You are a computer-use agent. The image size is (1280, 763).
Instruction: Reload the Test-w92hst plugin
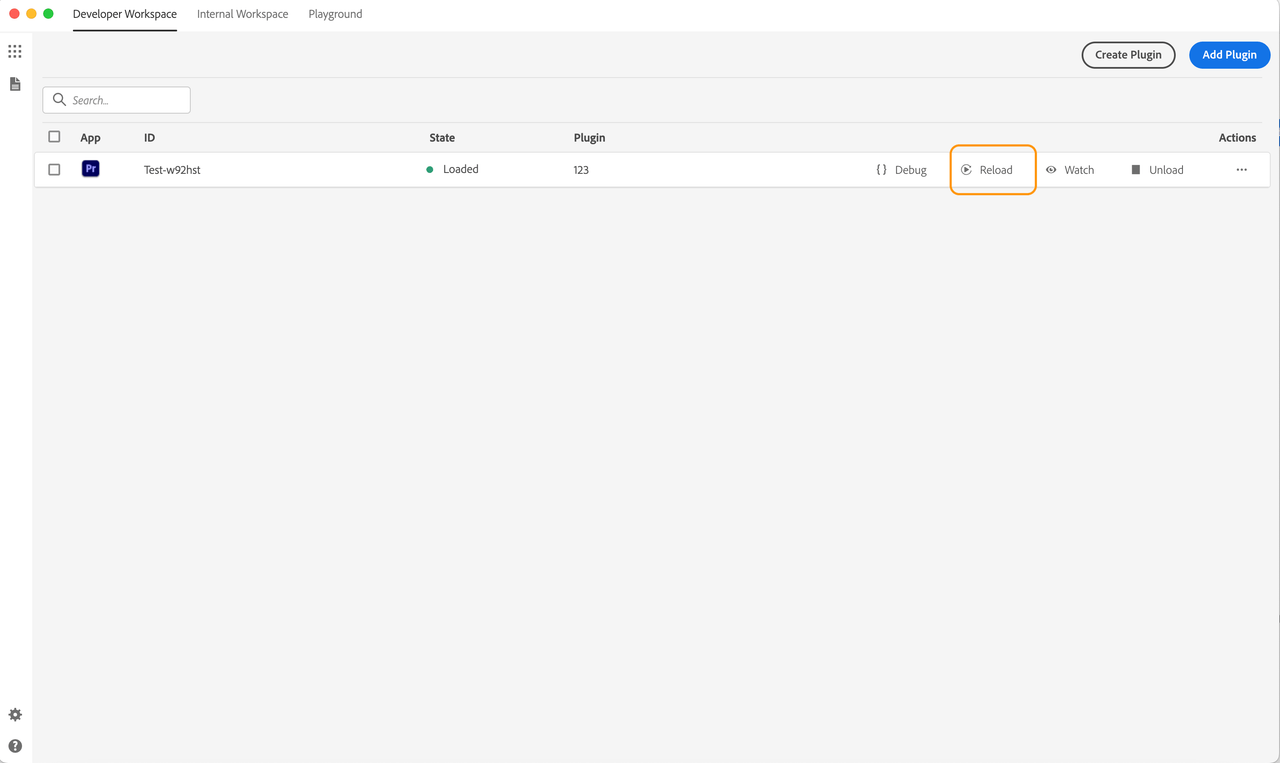pos(987,170)
